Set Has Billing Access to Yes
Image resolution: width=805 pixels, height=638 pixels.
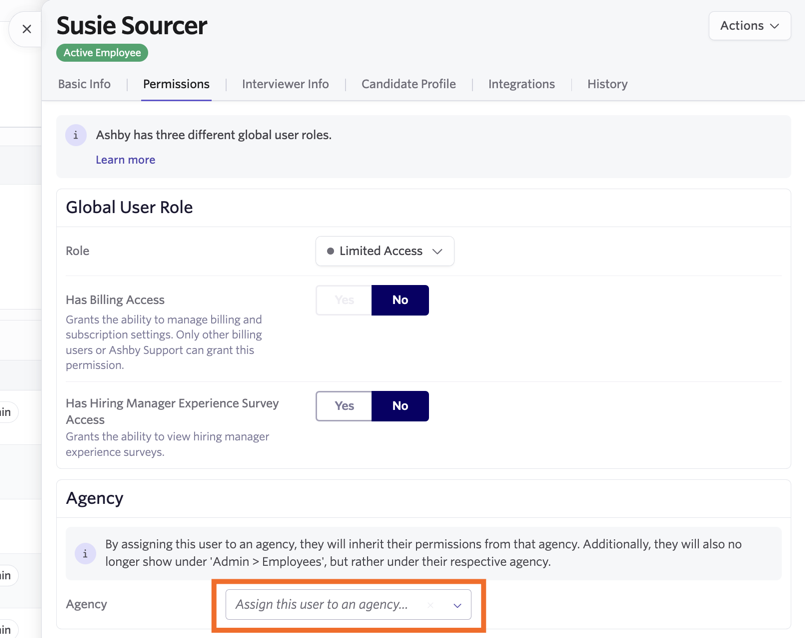click(x=344, y=300)
